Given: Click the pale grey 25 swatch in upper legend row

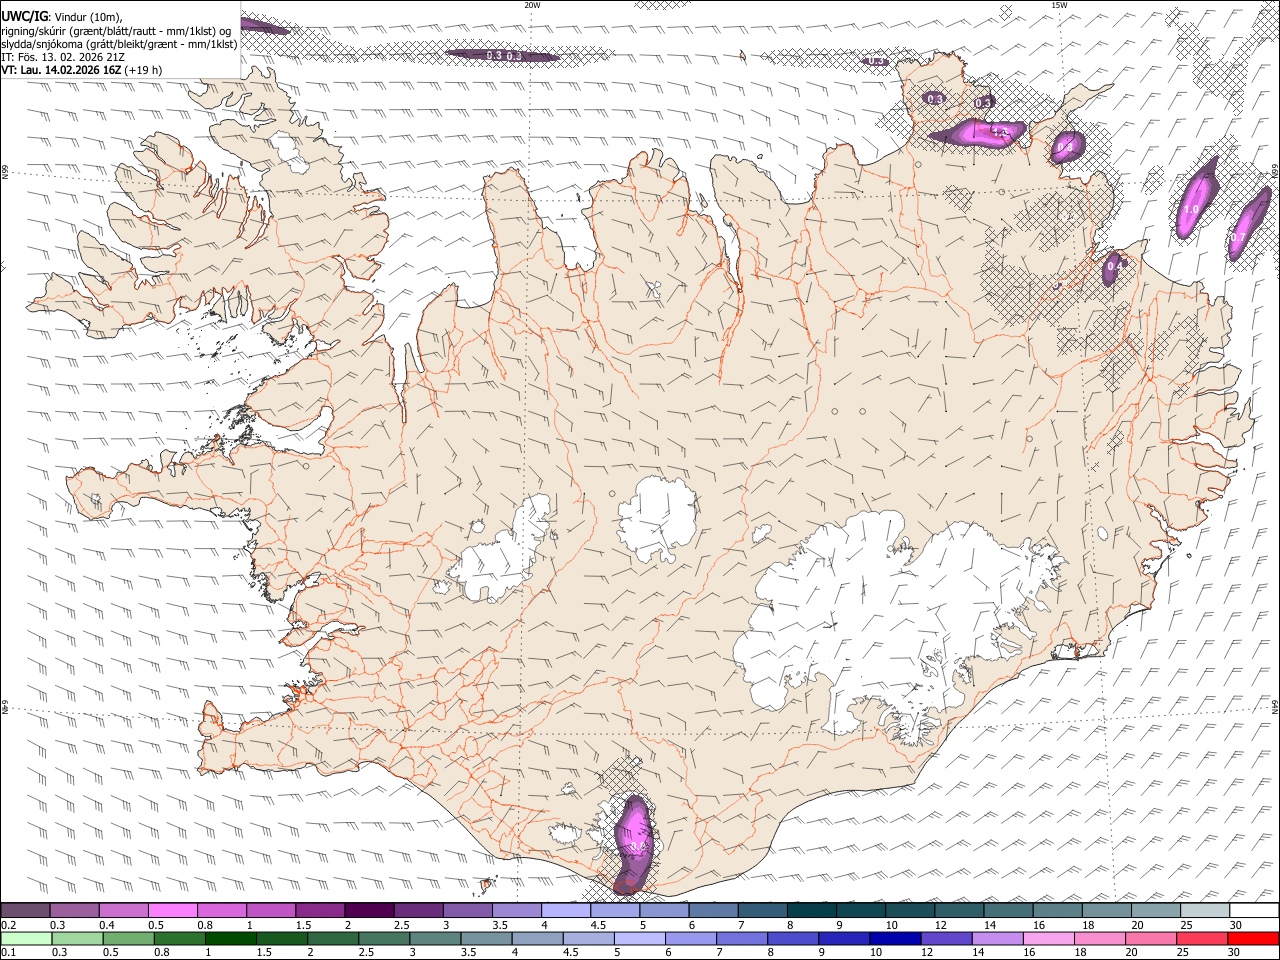Looking at the screenshot, I should pos(1205,911).
